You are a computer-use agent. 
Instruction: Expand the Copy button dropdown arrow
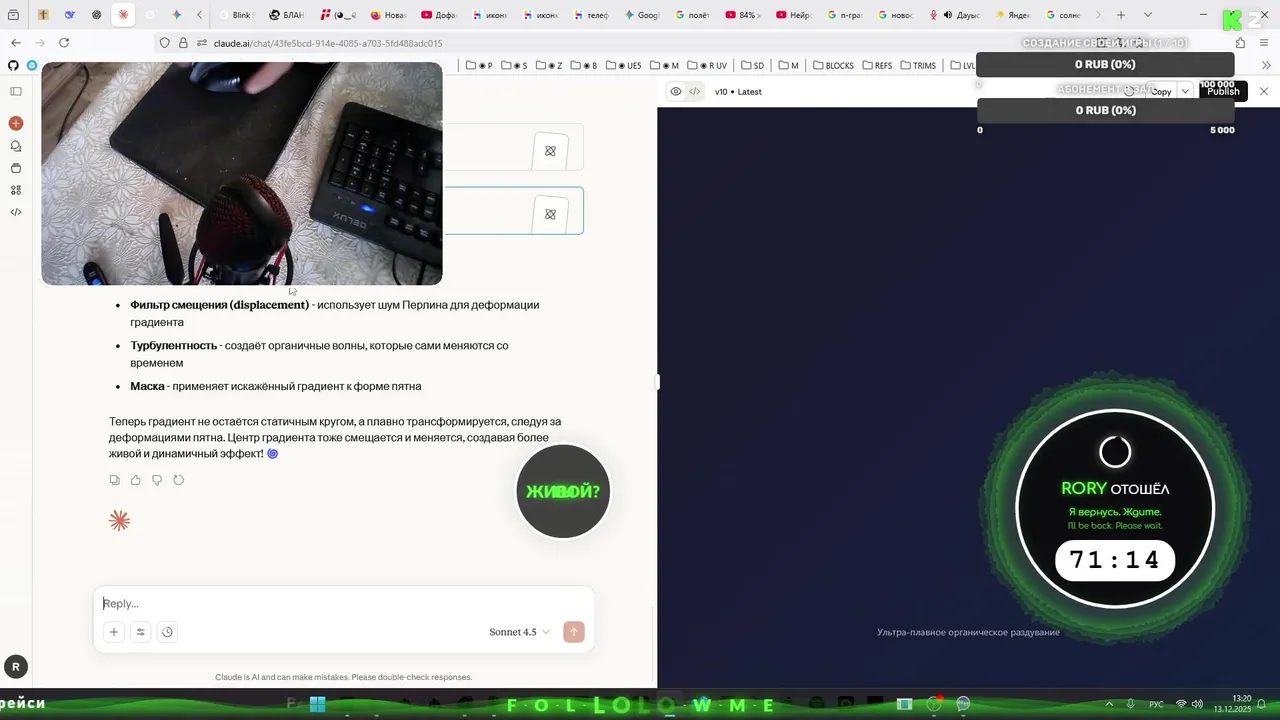click(x=1185, y=91)
